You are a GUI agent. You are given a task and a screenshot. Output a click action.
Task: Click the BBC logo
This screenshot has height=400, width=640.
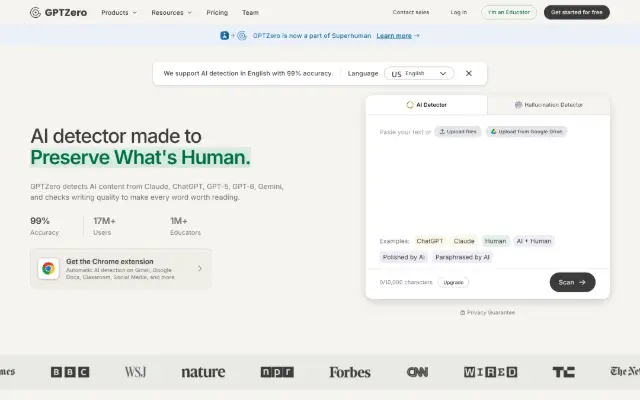pos(70,372)
